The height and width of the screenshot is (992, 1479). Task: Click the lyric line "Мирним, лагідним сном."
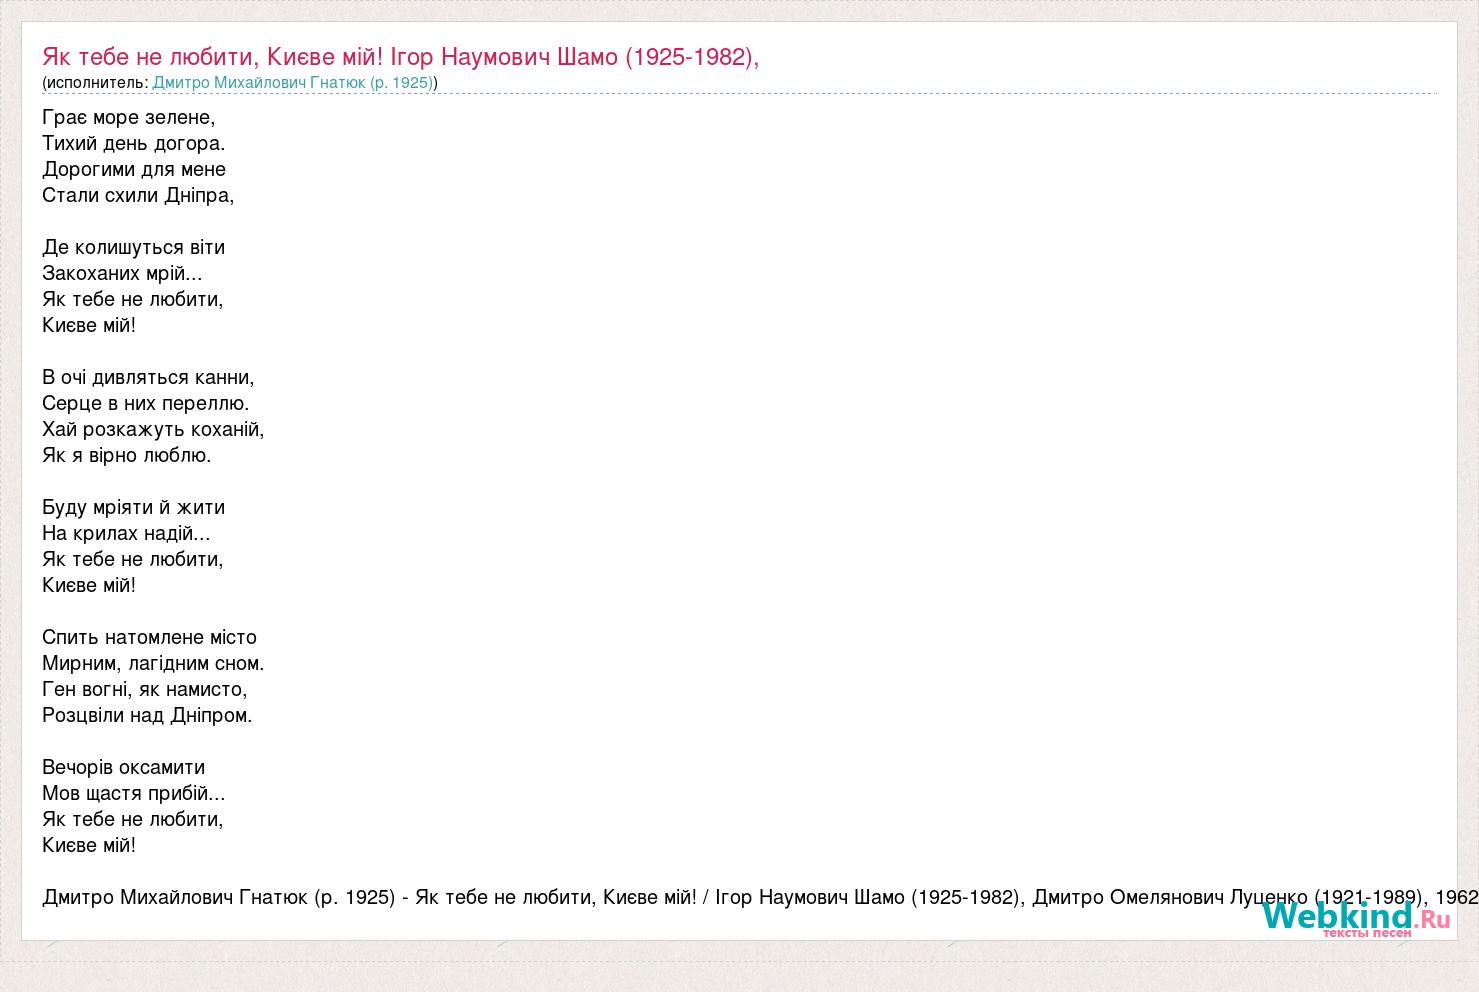[153, 663]
